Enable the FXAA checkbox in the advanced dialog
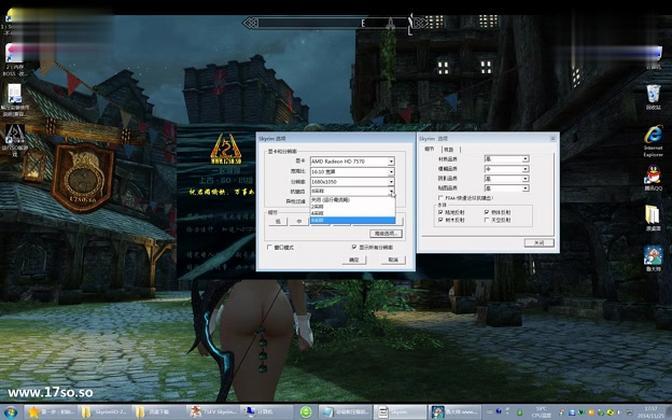The height and width of the screenshot is (420, 672). (440, 198)
